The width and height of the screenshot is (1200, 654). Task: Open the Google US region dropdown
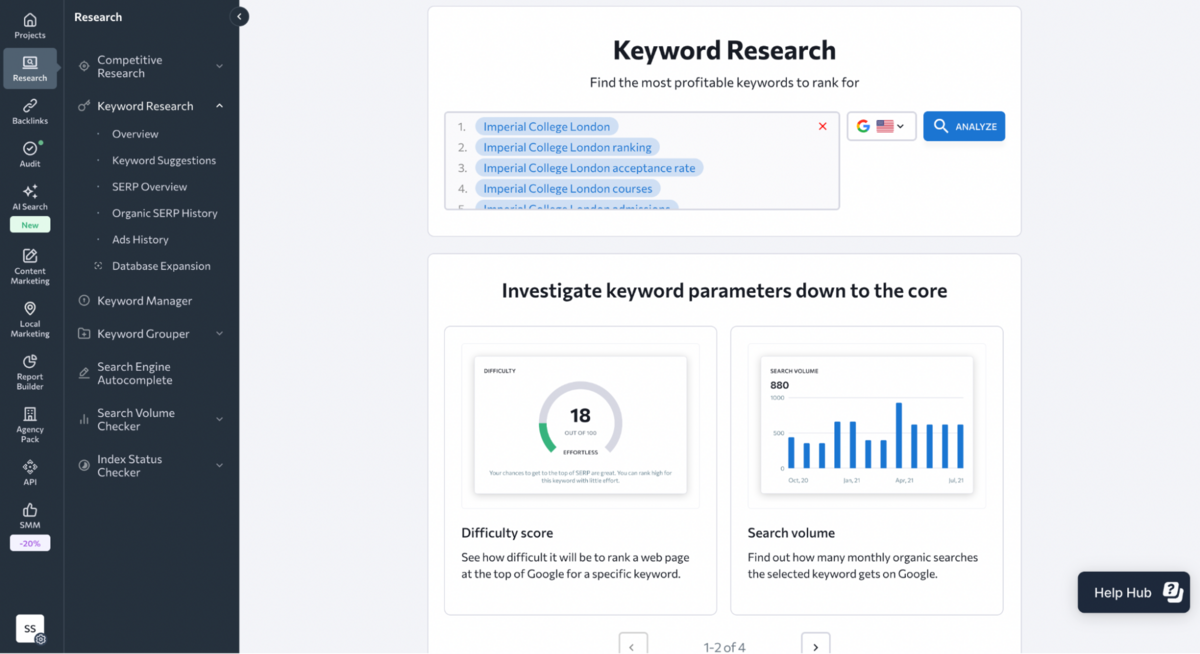tap(881, 126)
